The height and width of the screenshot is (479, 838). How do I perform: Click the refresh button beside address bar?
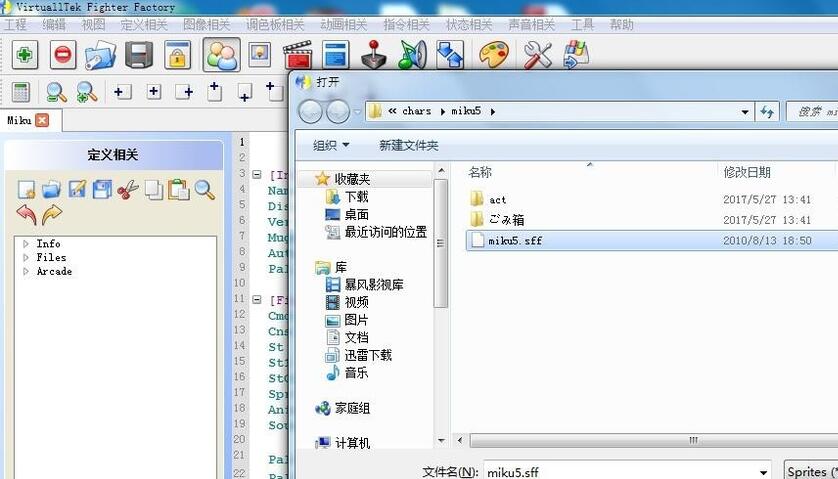coord(767,112)
